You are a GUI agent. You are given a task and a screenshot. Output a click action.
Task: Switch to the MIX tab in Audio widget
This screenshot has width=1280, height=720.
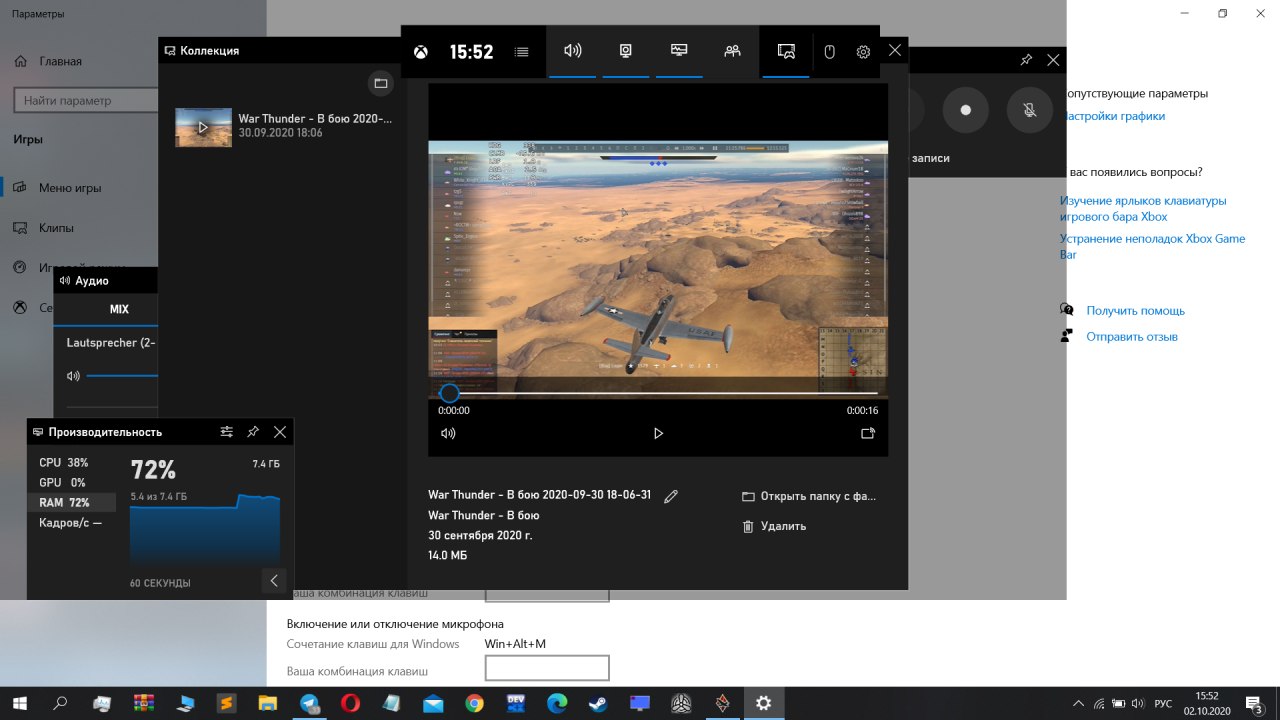(x=119, y=310)
